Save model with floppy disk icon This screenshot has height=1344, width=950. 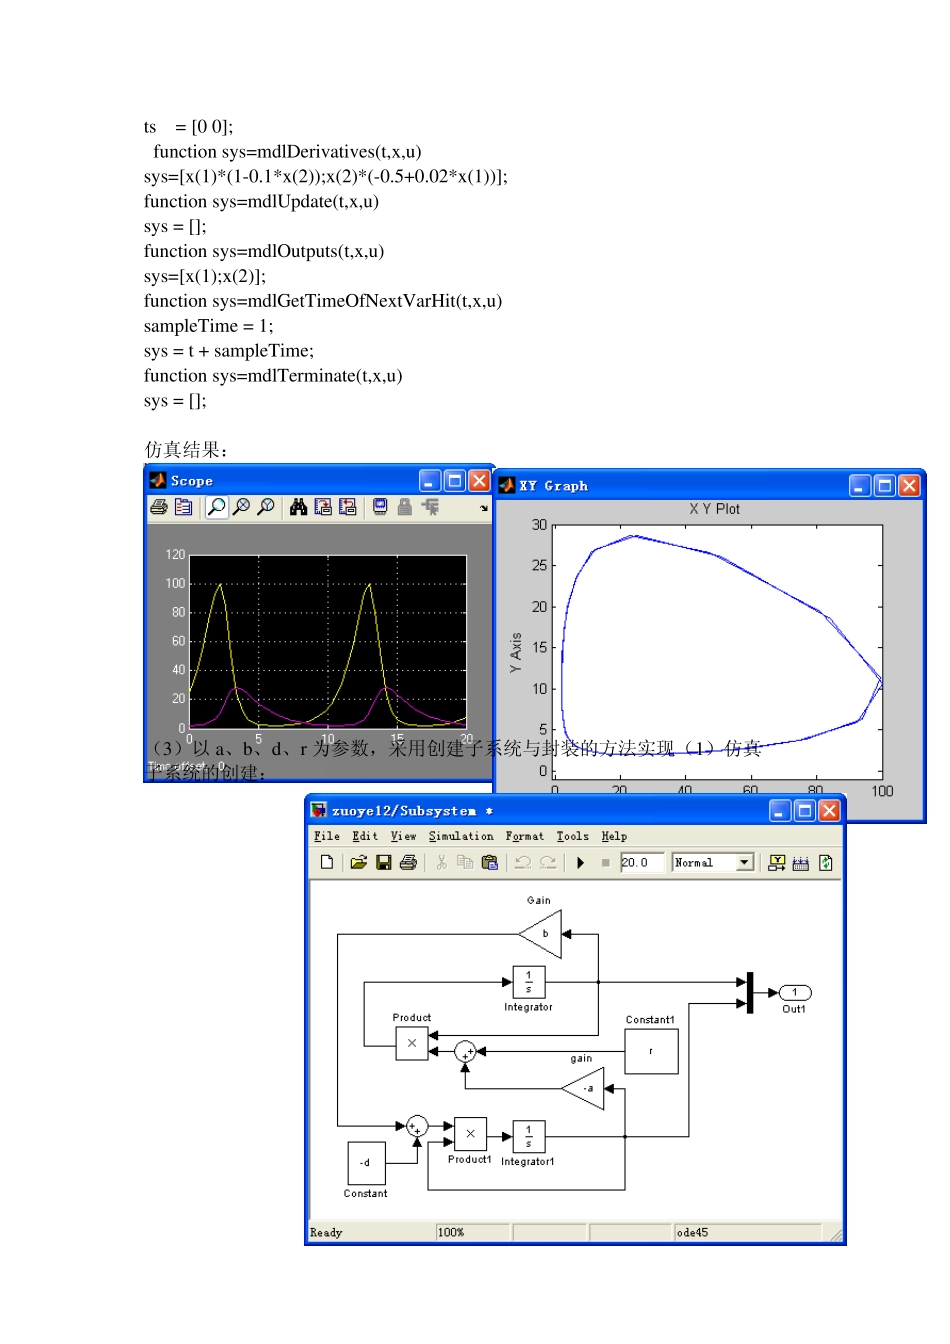[x=383, y=862]
